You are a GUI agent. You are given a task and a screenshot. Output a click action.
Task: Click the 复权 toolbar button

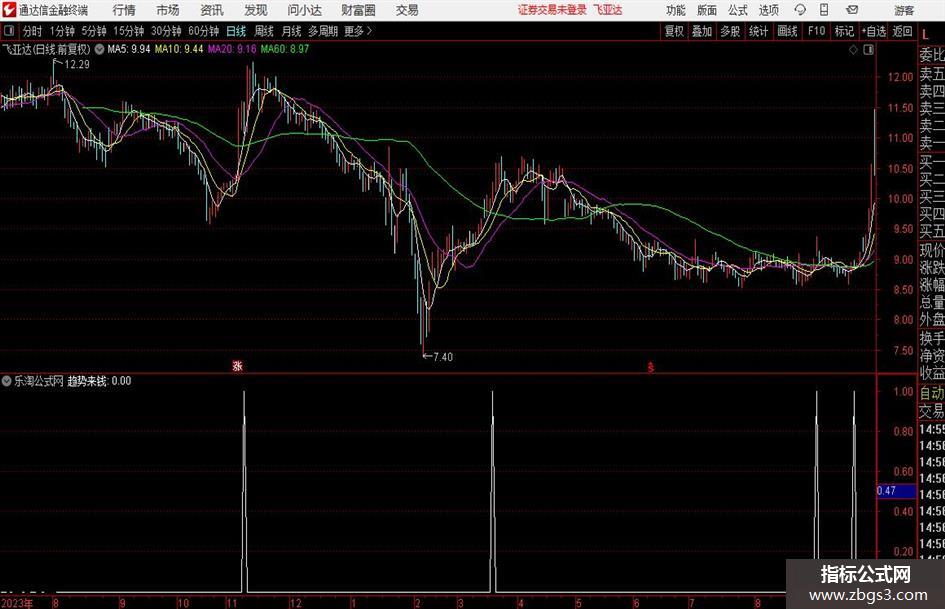674,31
